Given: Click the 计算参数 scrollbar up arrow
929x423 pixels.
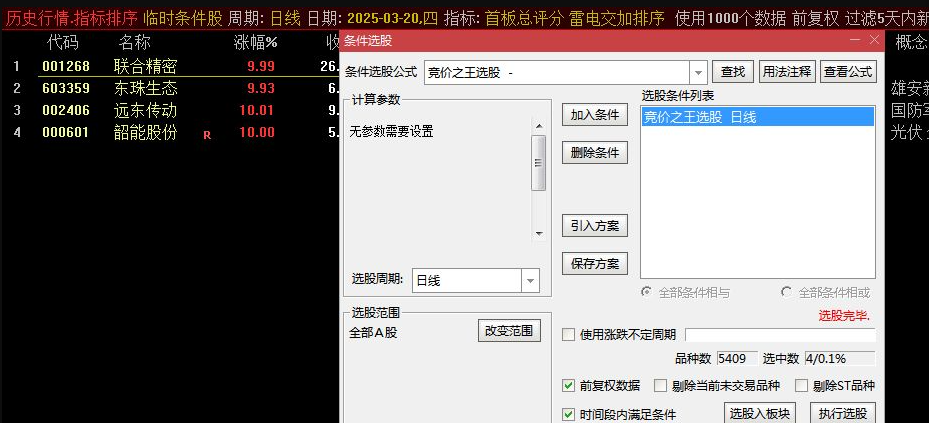Looking at the screenshot, I should [x=539, y=126].
